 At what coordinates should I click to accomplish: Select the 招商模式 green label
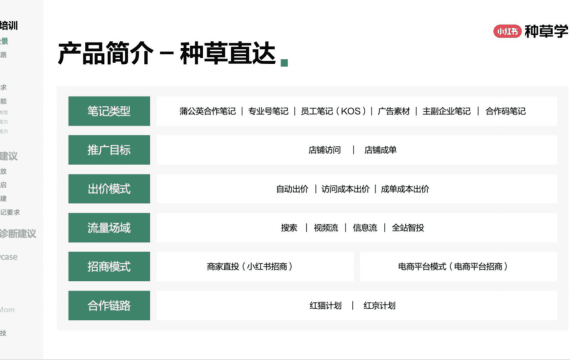109,267
